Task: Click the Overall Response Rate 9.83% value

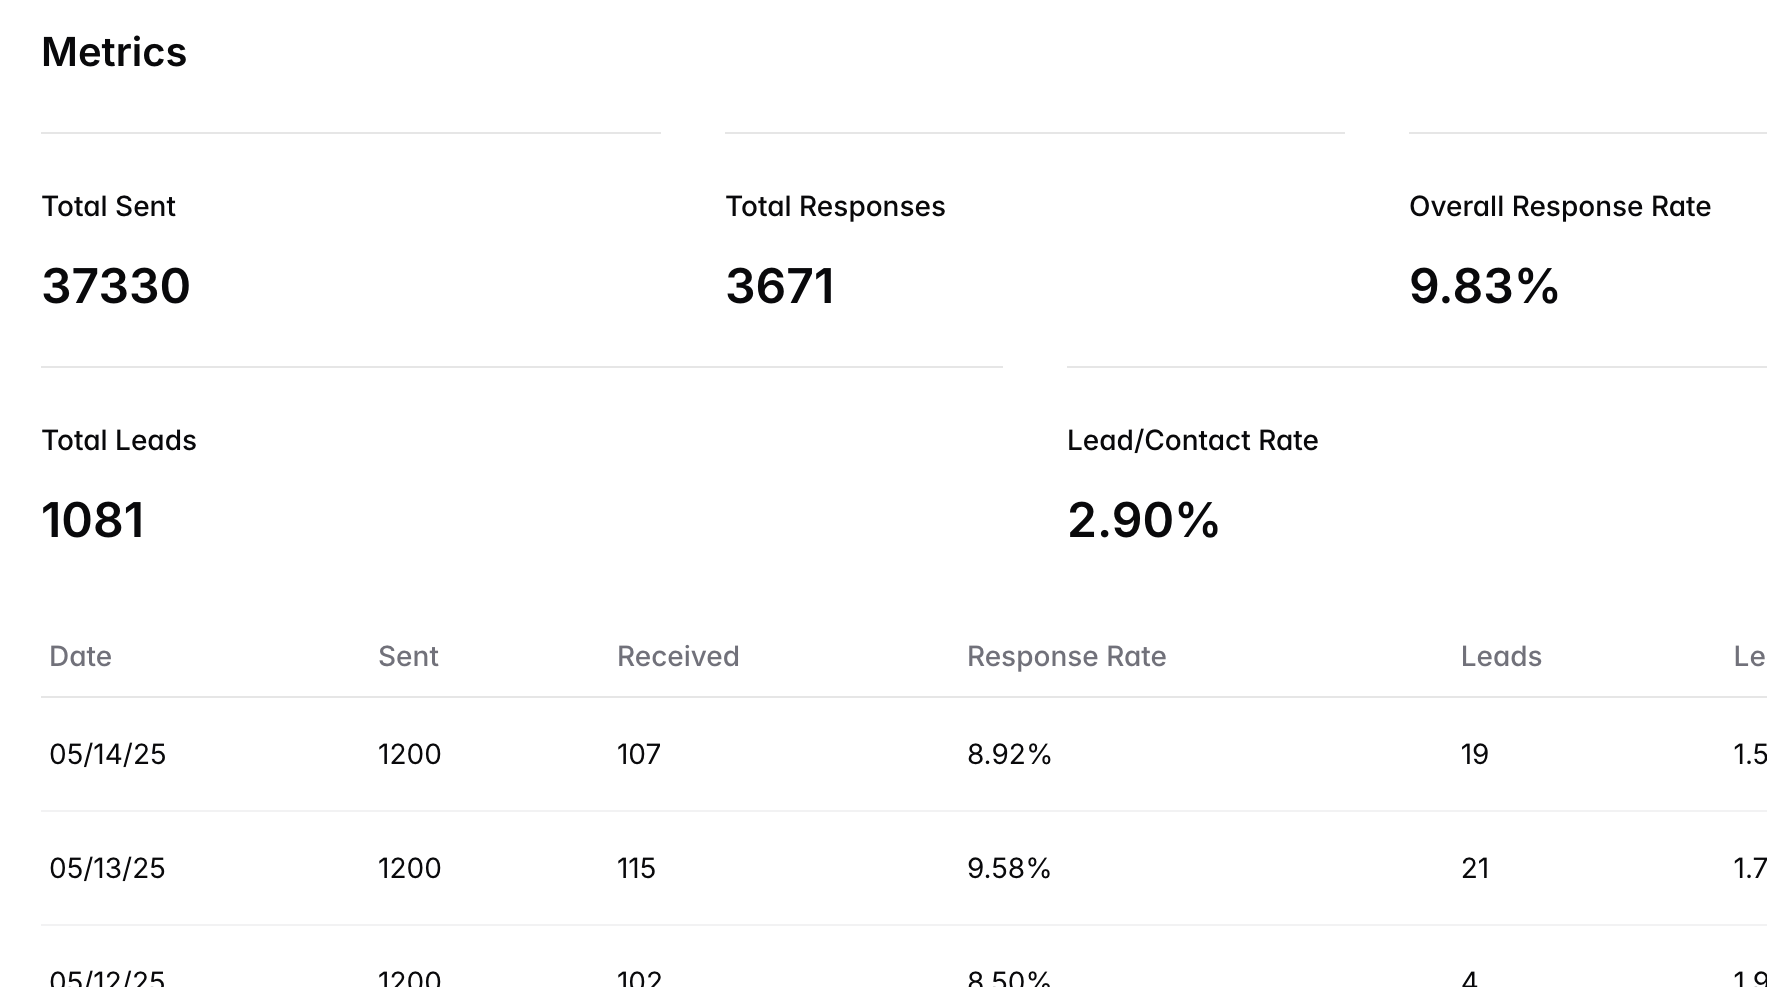Action: click(1484, 286)
